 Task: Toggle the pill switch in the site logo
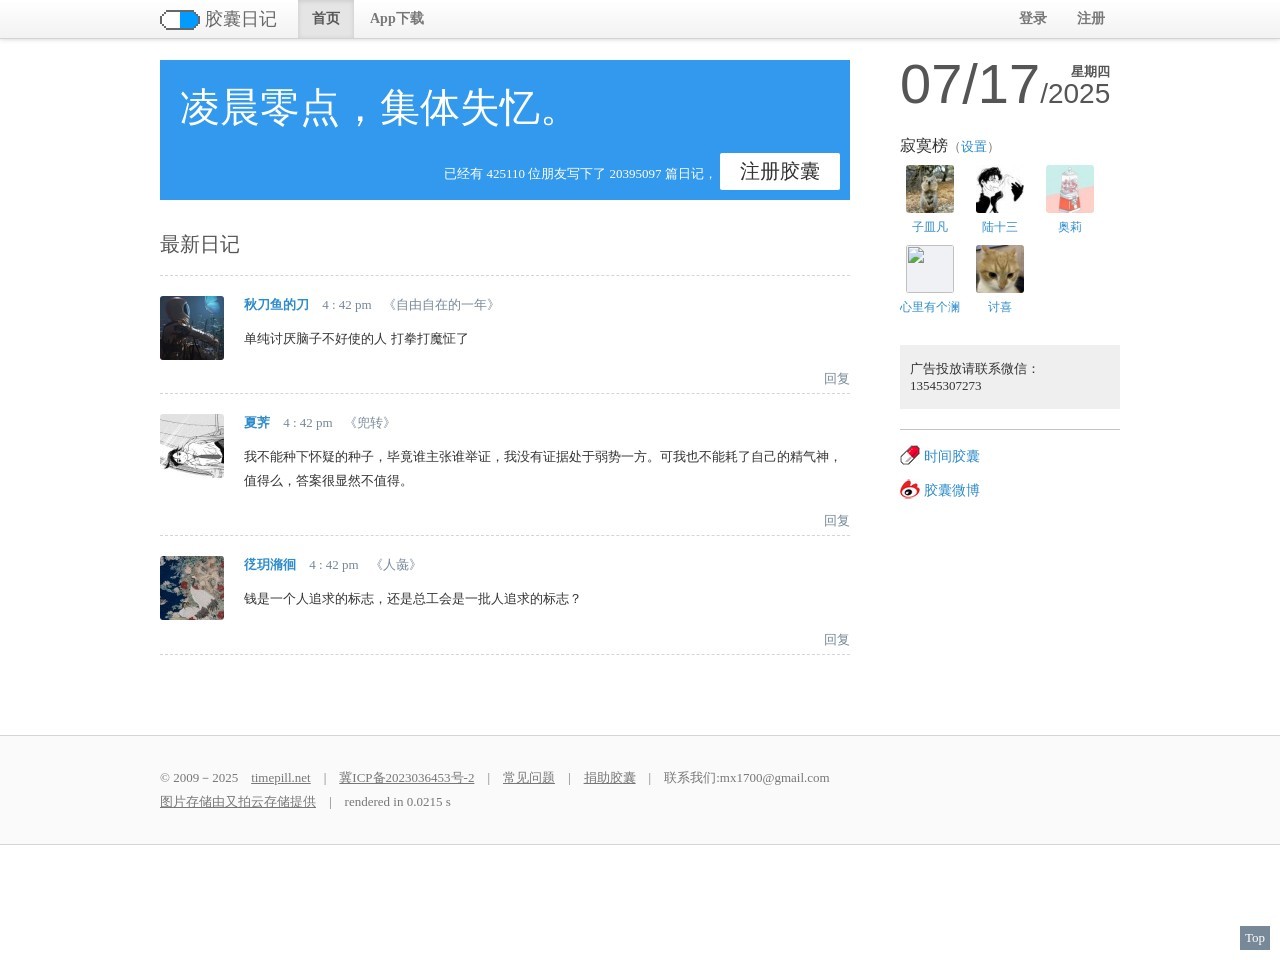coord(178,19)
